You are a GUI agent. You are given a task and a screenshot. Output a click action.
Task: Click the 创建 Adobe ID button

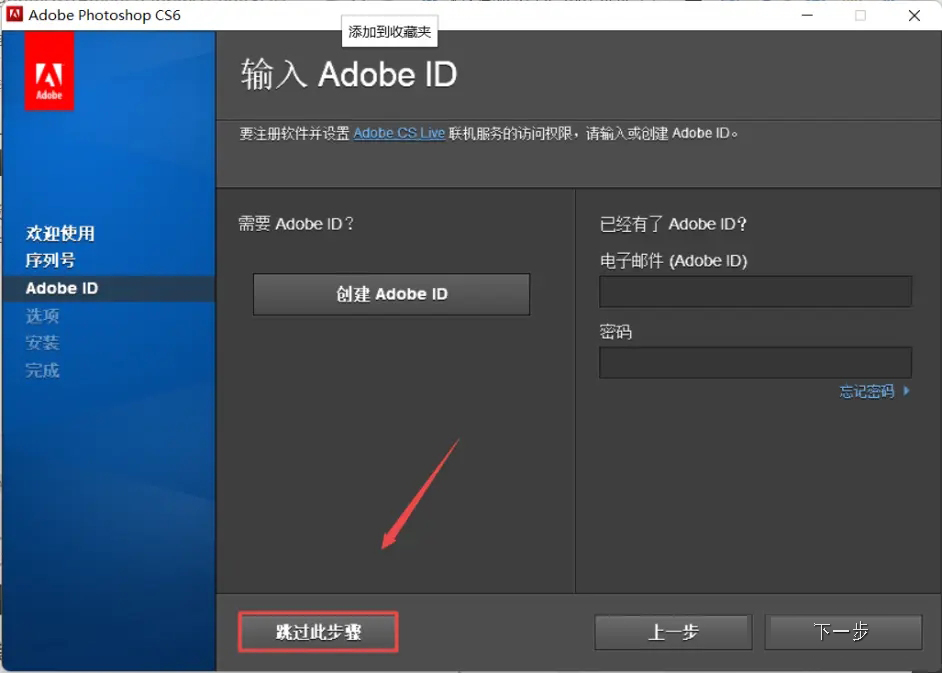[391, 294]
